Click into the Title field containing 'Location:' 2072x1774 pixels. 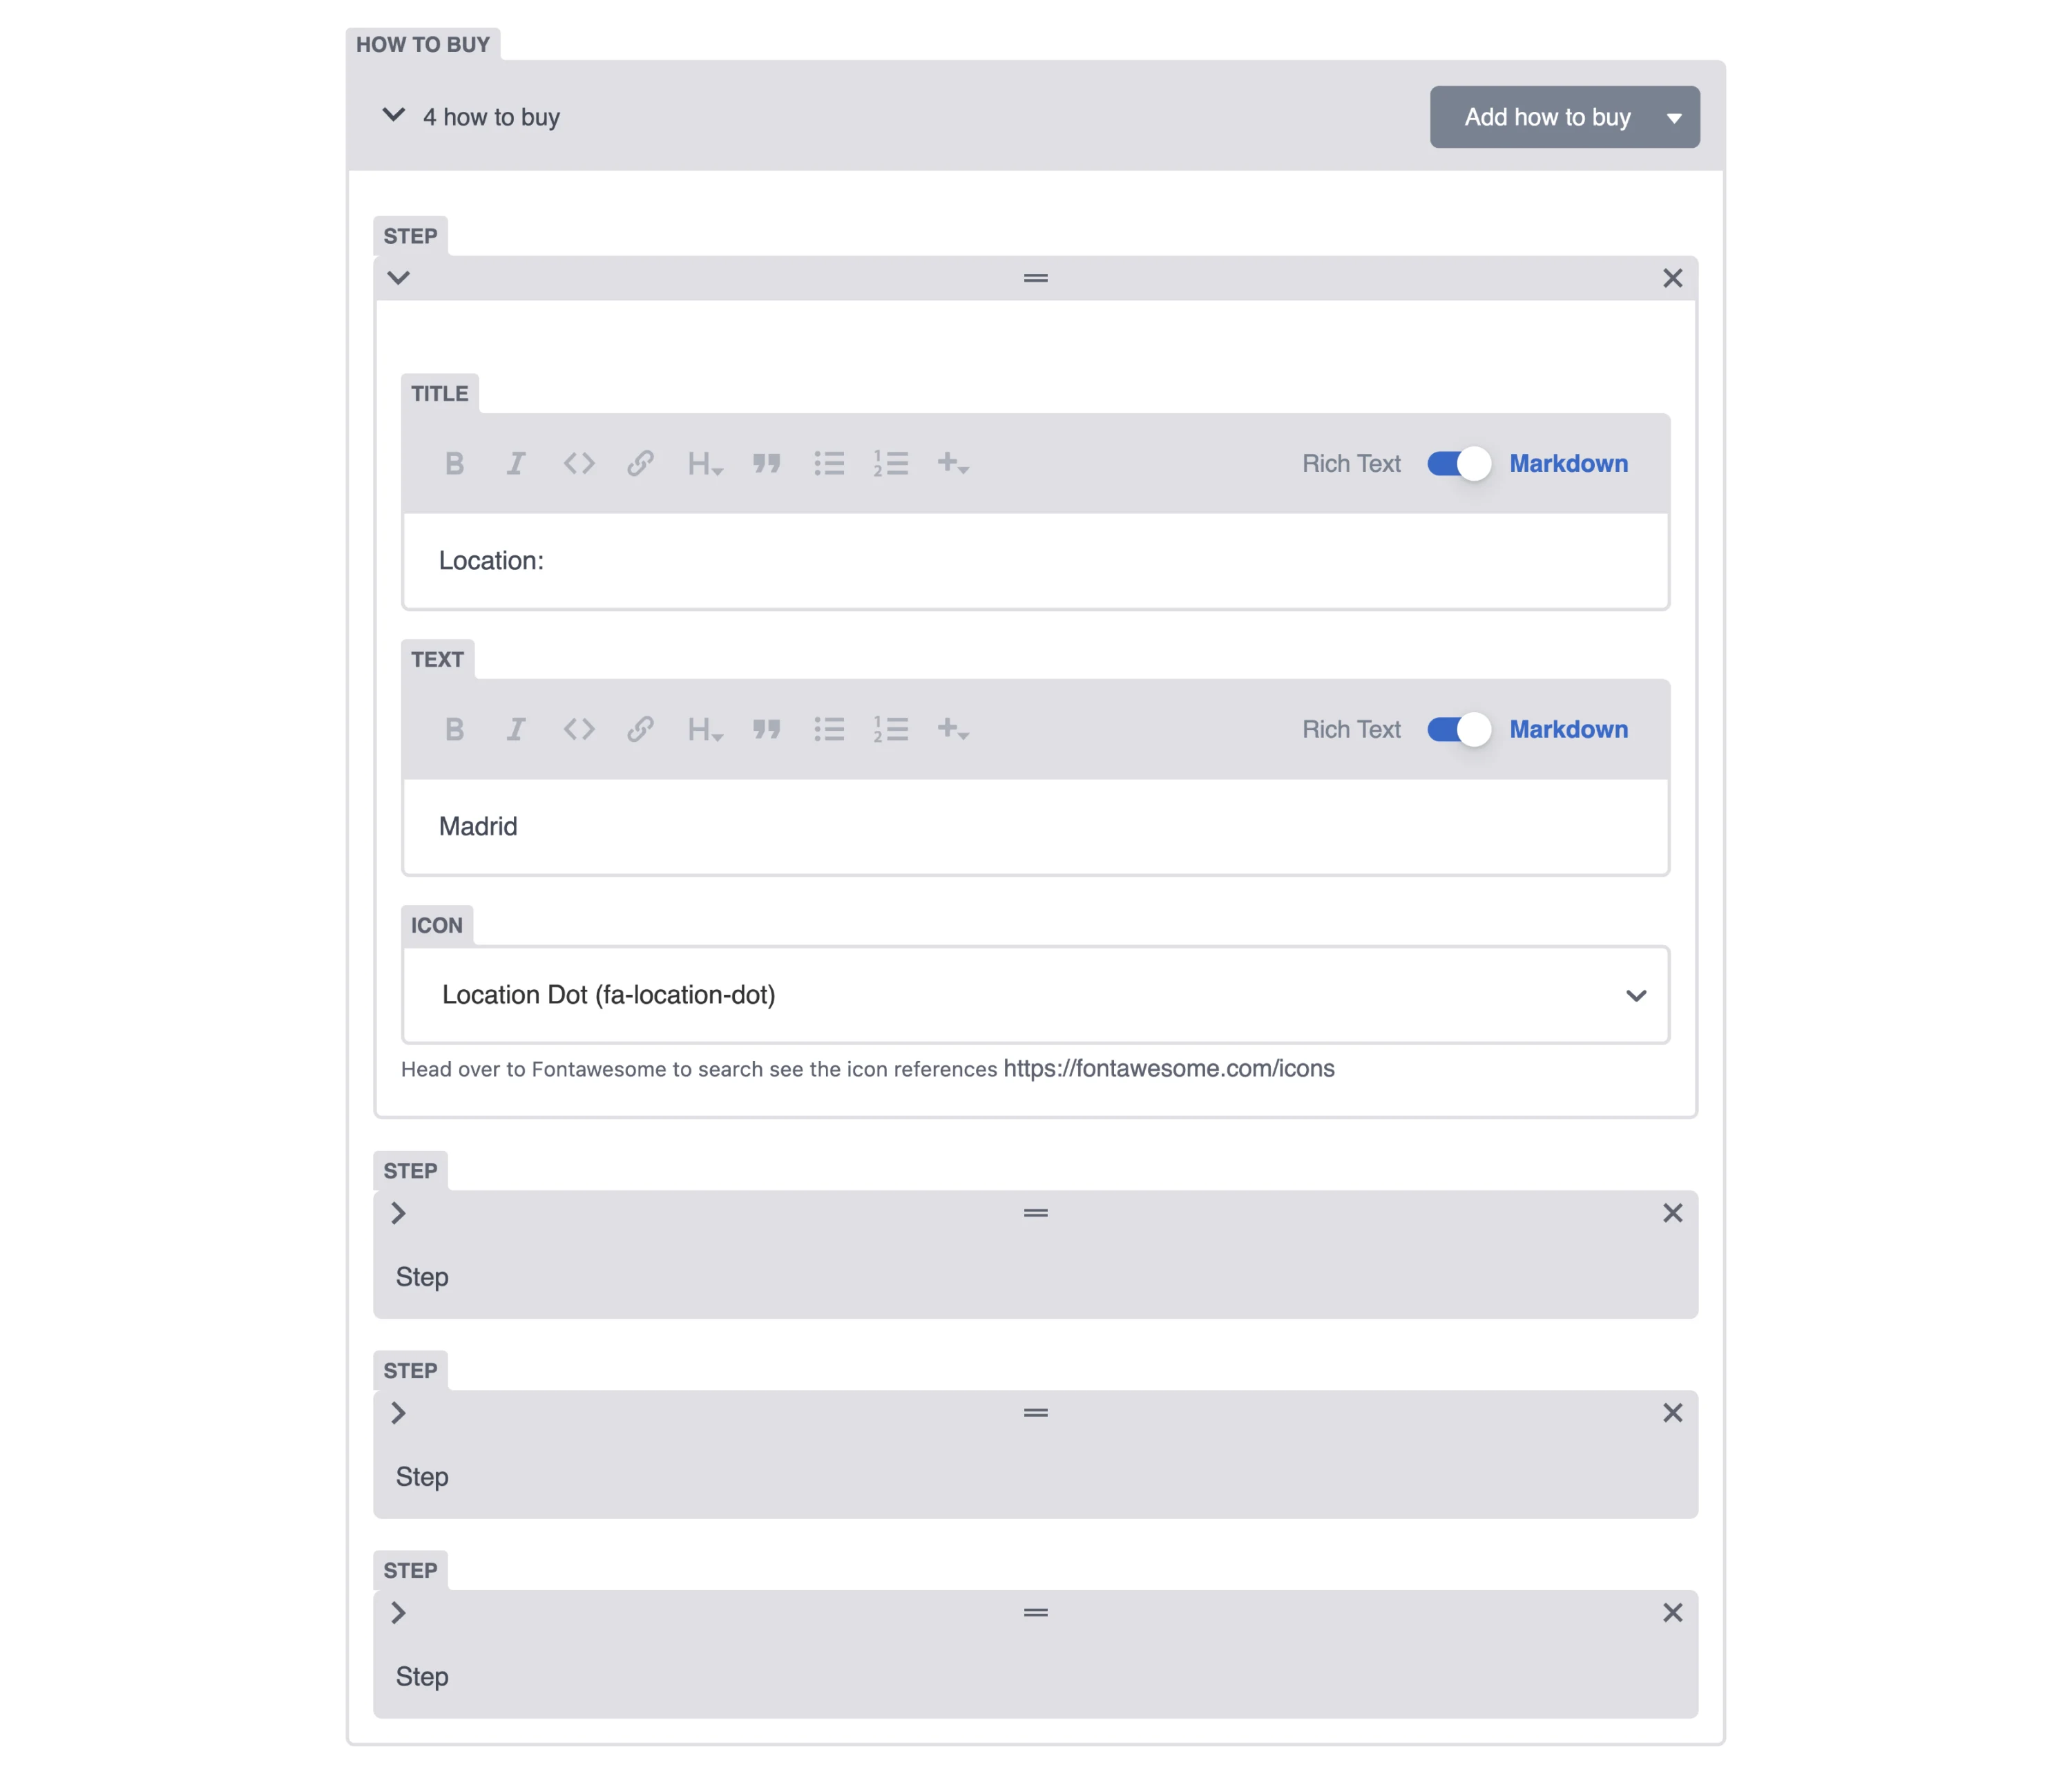point(1035,561)
